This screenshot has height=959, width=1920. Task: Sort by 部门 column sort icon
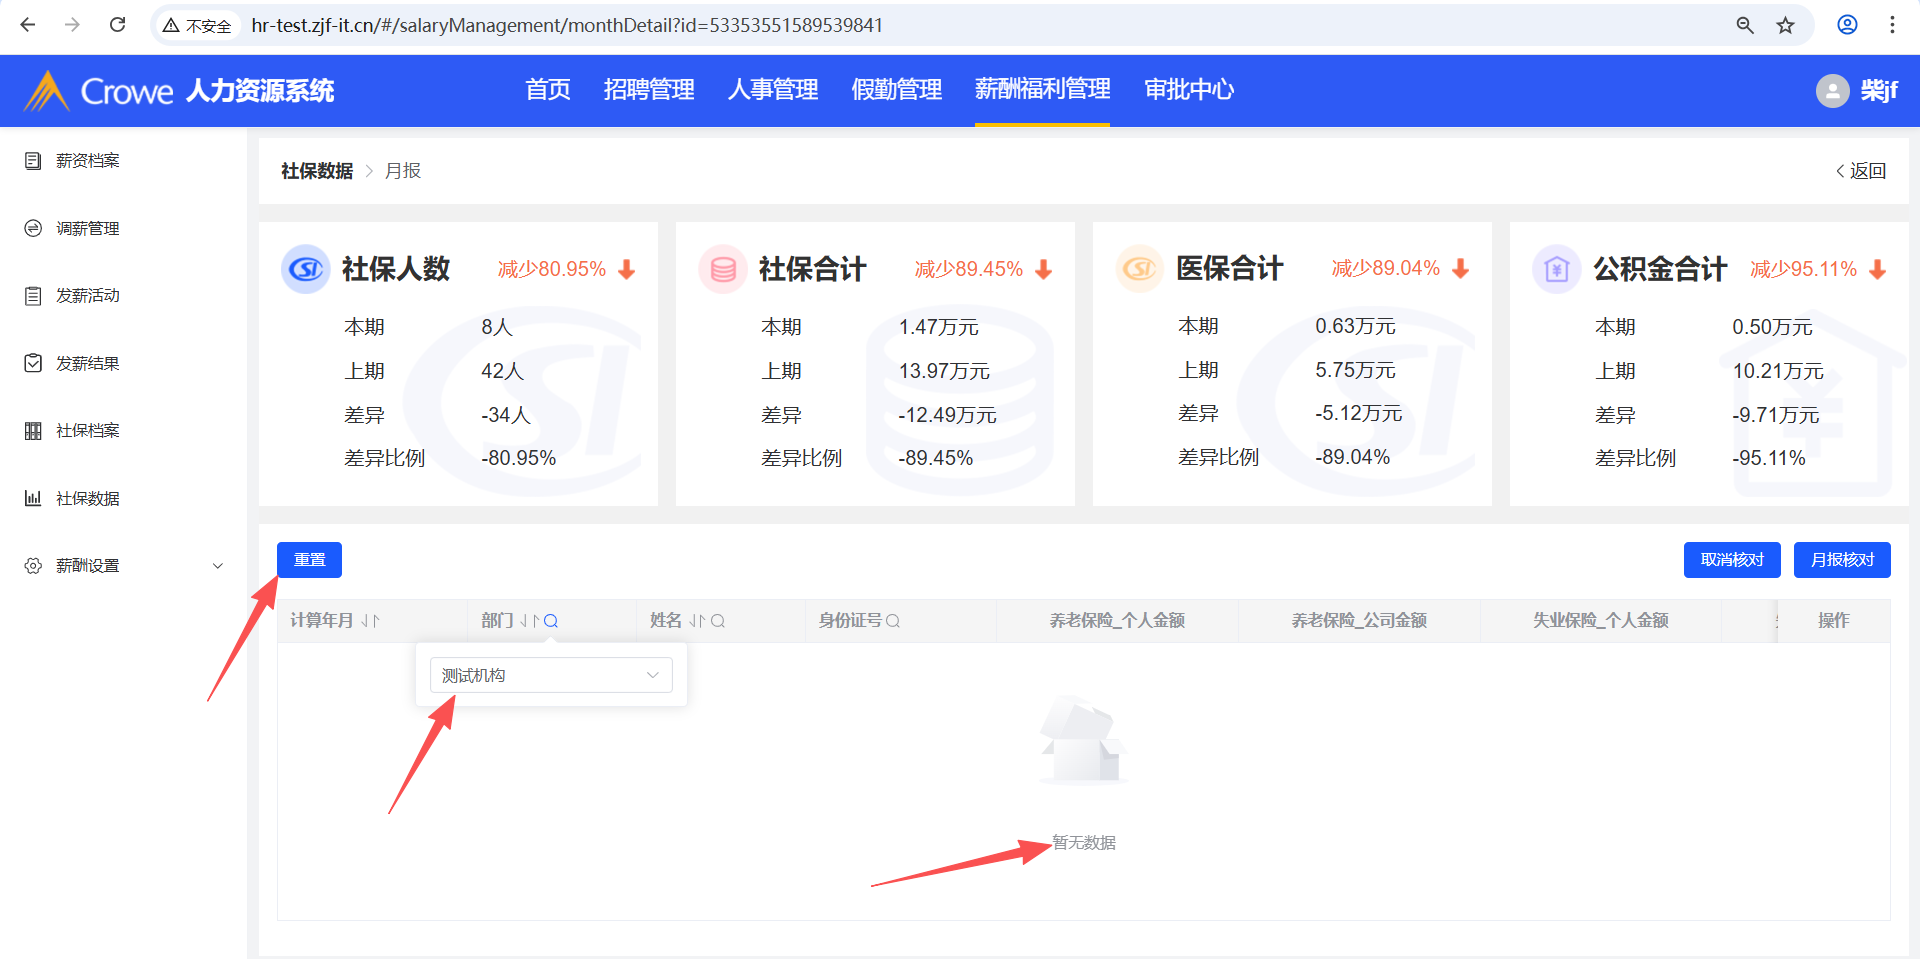pyautogui.click(x=529, y=621)
